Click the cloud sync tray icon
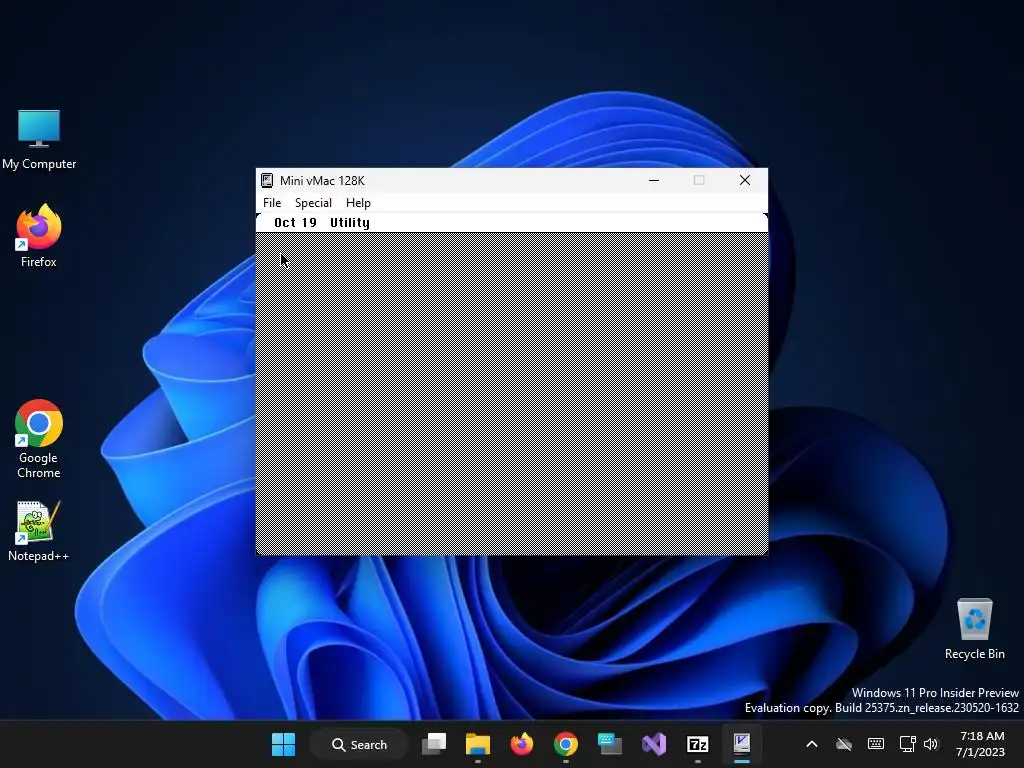Image resolution: width=1024 pixels, height=768 pixels. tap(844, 744)
